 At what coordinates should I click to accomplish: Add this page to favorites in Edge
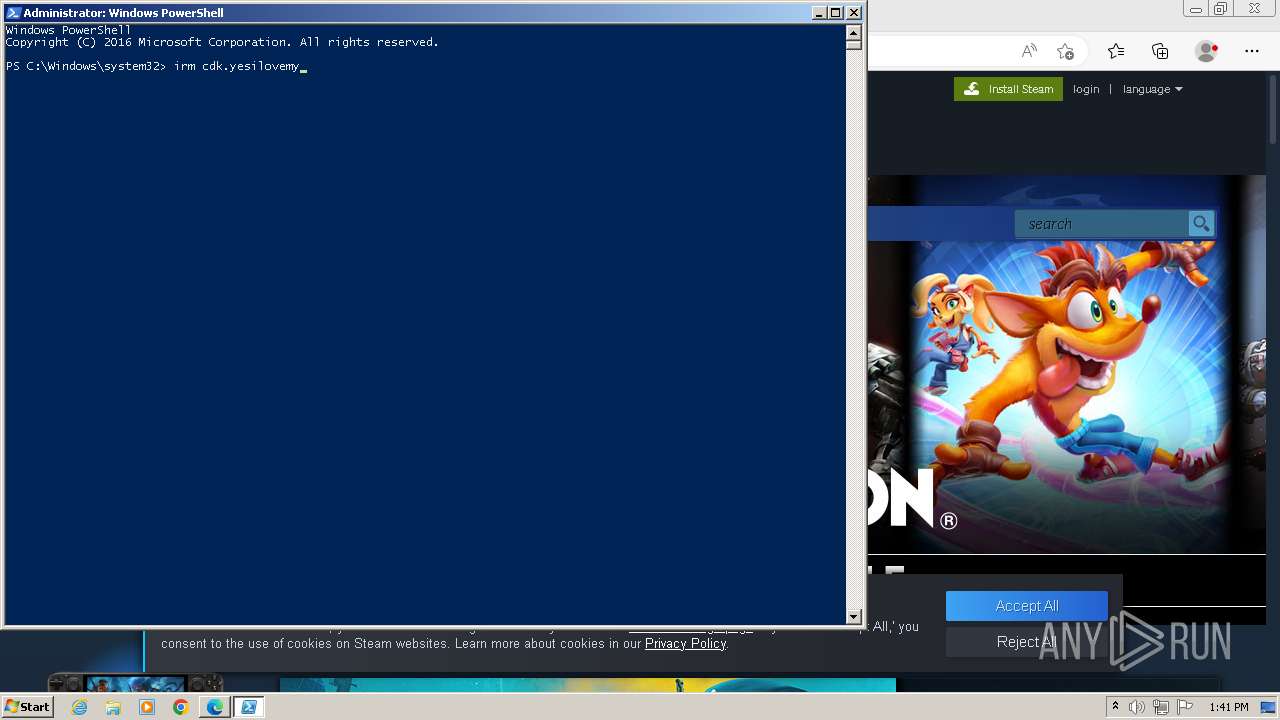coord(1065,51)
